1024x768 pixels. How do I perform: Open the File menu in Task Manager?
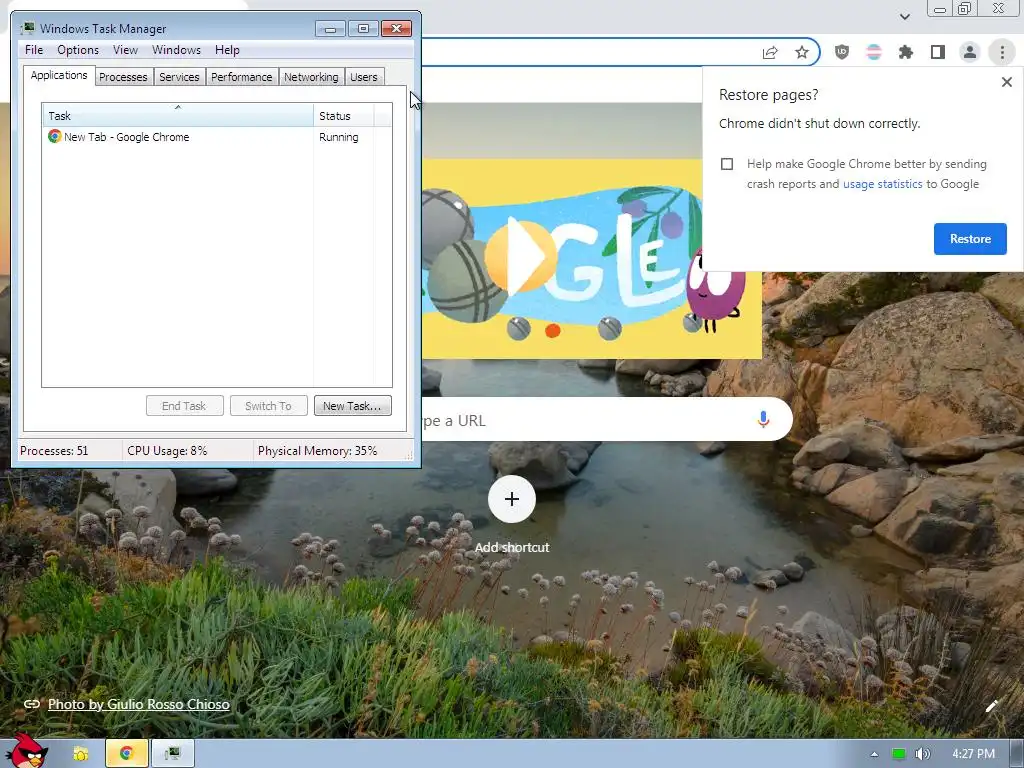pyautogui.click(x=34, y=50)
